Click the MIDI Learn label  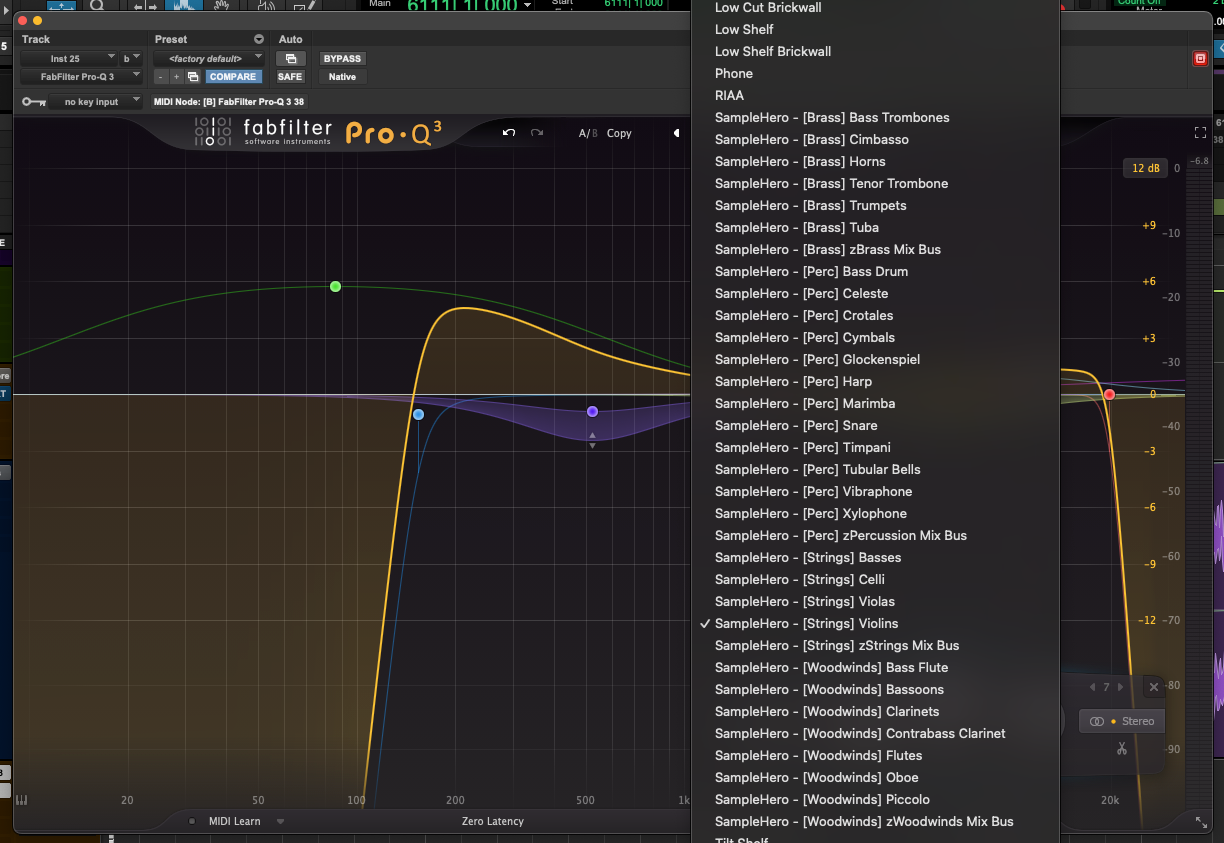(x=234, y=822)
